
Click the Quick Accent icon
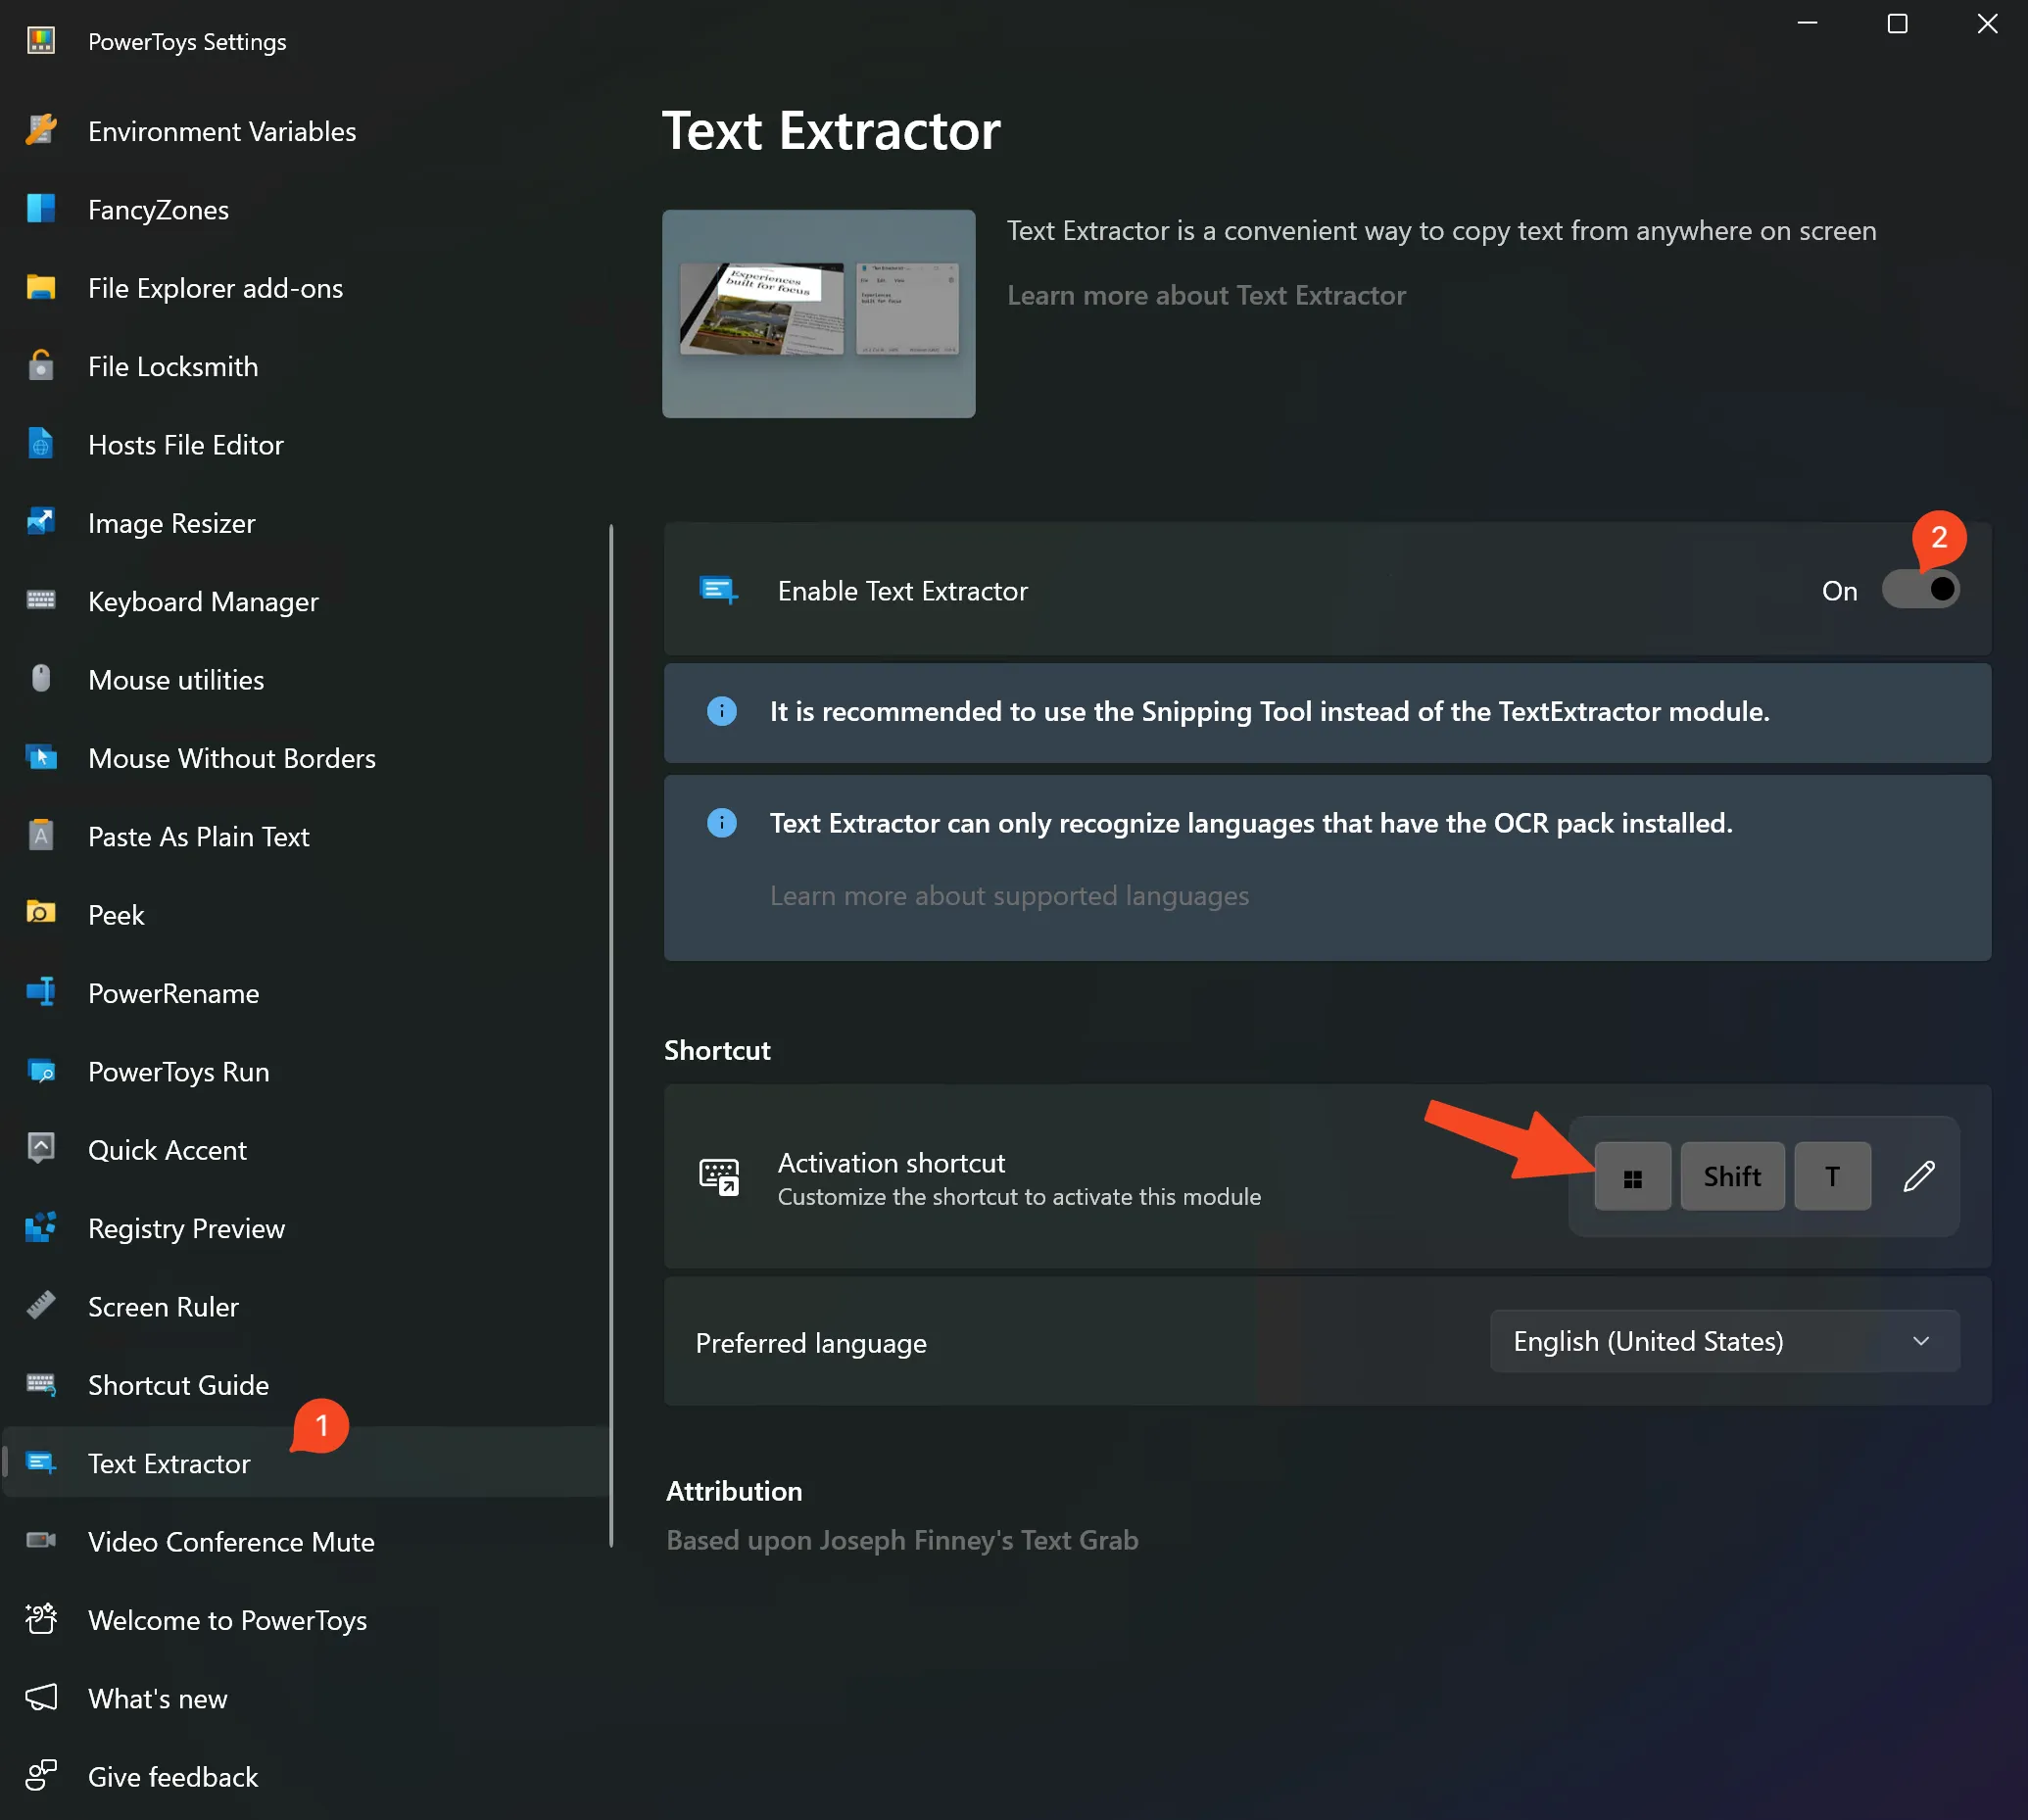pyautogui.click(x=41, y=1149)
